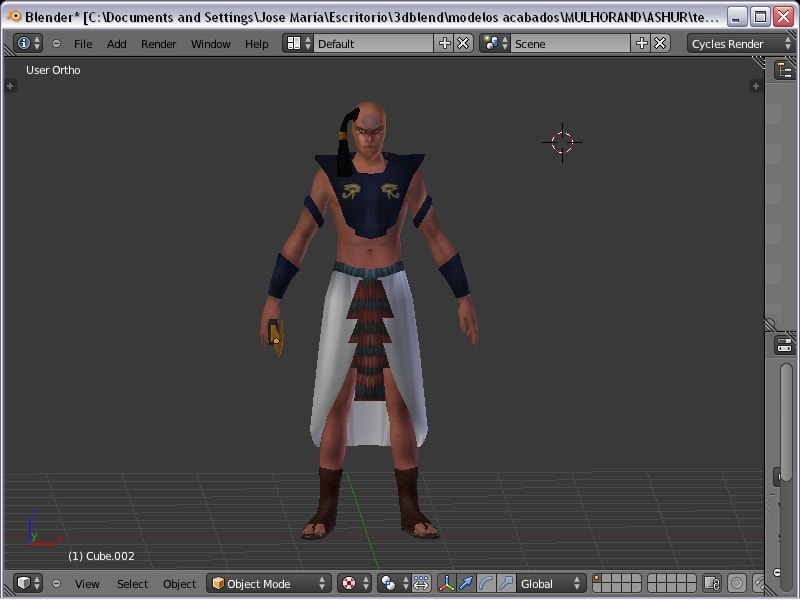Open the pivot point selector
The image size is (800, 600).
coord(394,583)
